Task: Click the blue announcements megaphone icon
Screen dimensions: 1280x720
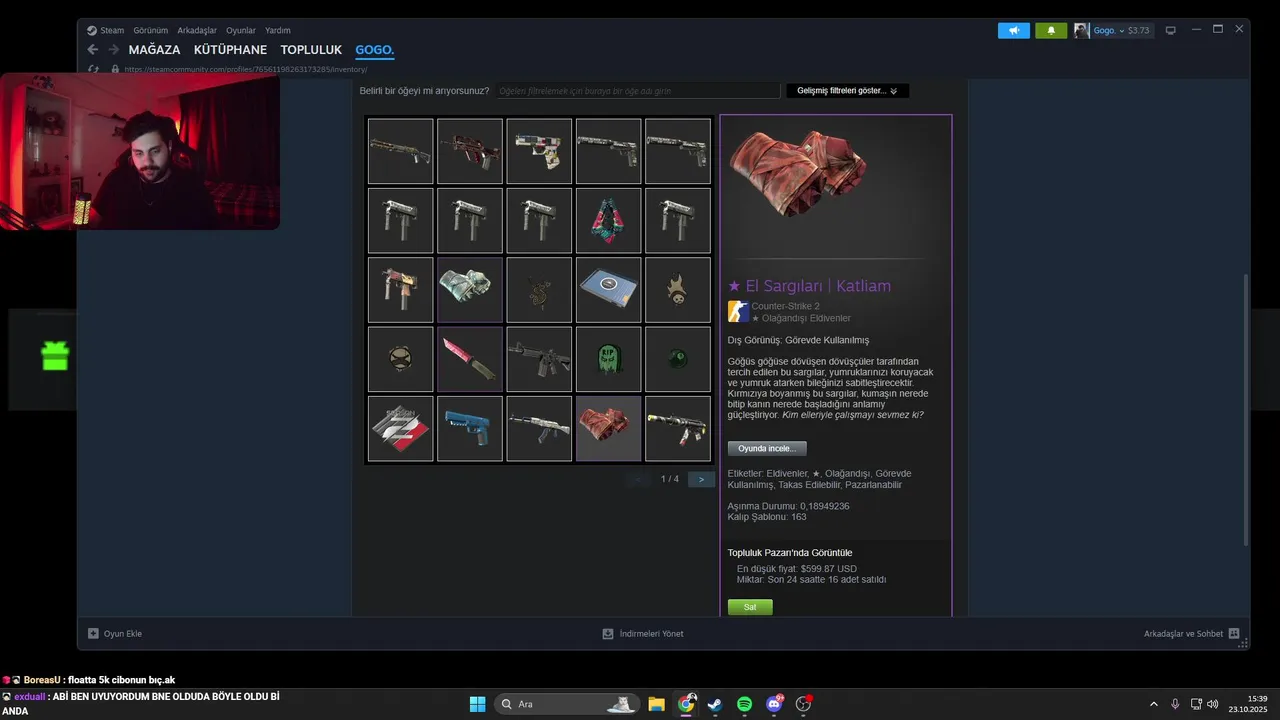Action: (1013, 31)
